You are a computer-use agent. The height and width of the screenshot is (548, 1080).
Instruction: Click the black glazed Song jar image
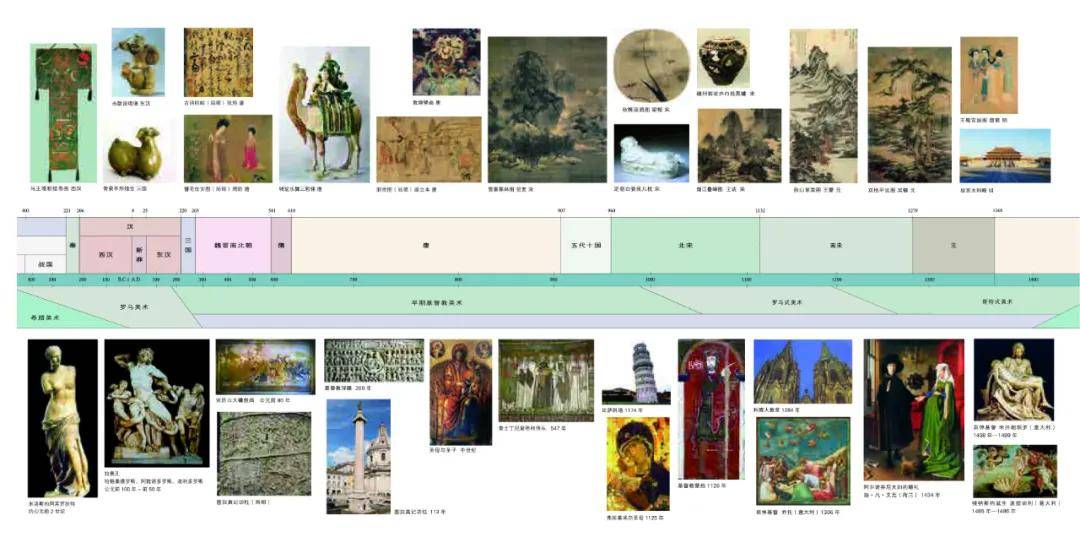(x=723, y=58)
